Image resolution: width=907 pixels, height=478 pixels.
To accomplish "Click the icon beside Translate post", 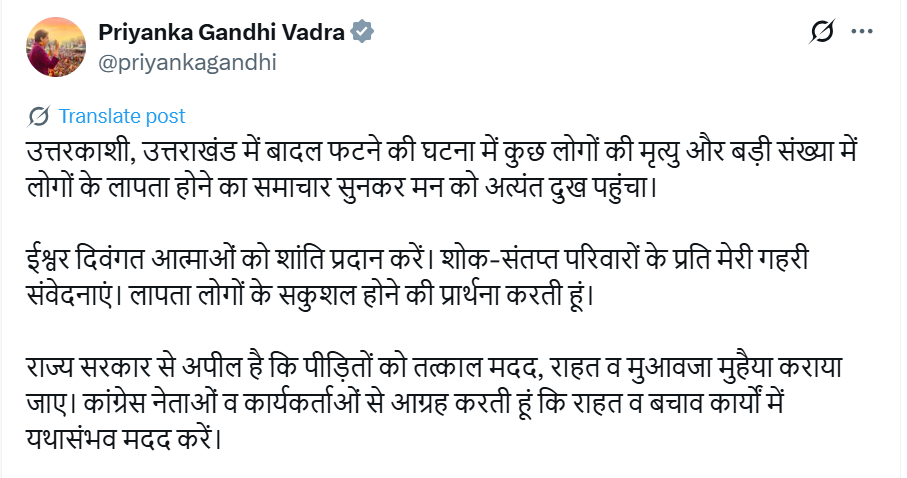I will [40, 116].
